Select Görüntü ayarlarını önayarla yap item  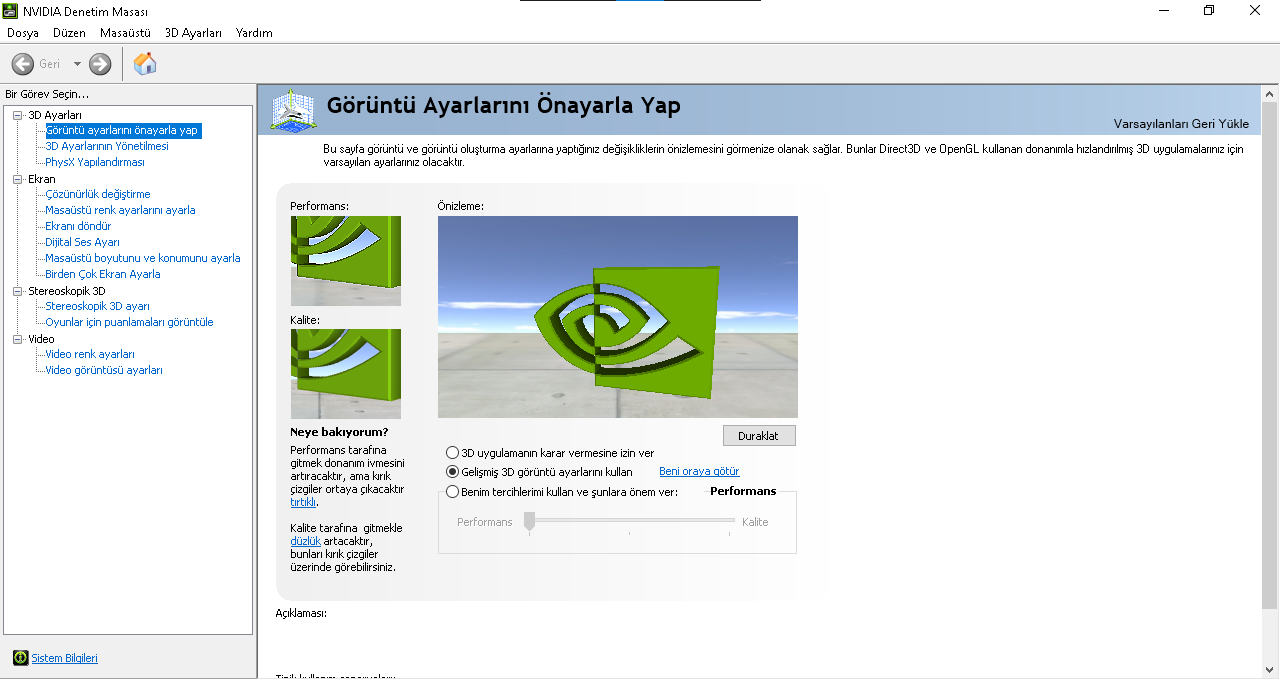tap(123, 130)
